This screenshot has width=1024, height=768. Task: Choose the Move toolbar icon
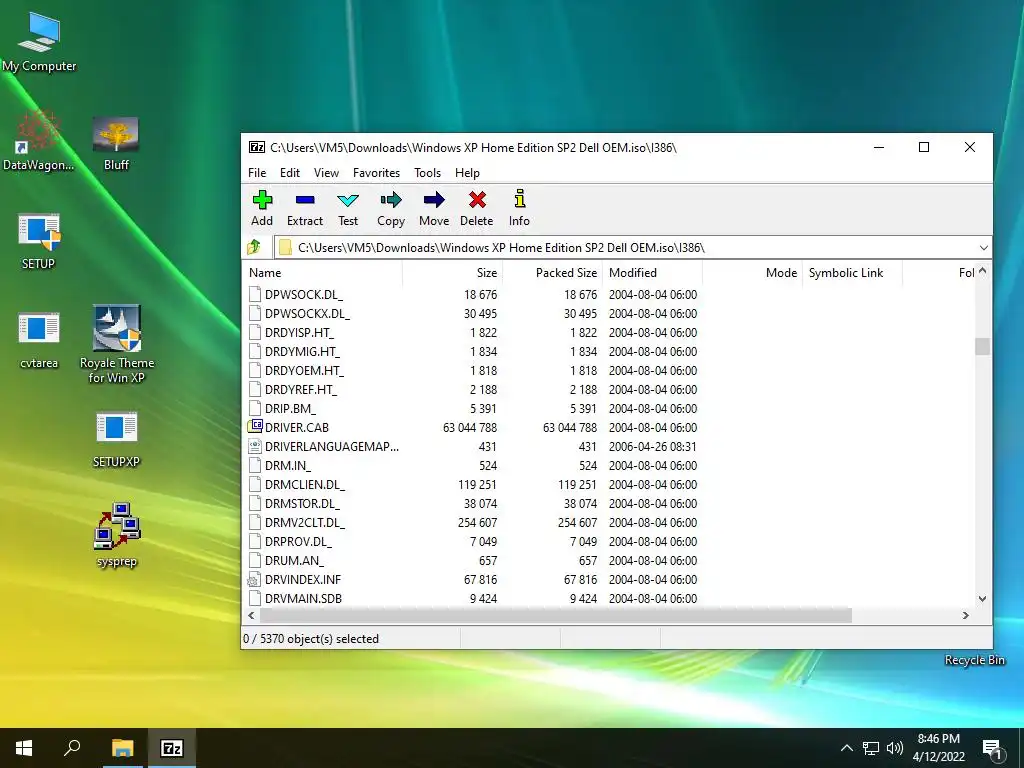(x=434, y=208)
